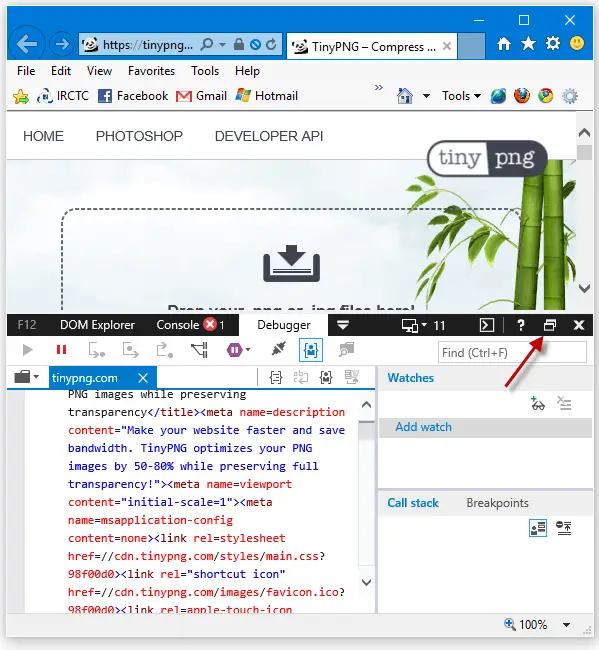
Task: Click the Add watch row
Action: [x=485, y=427]
